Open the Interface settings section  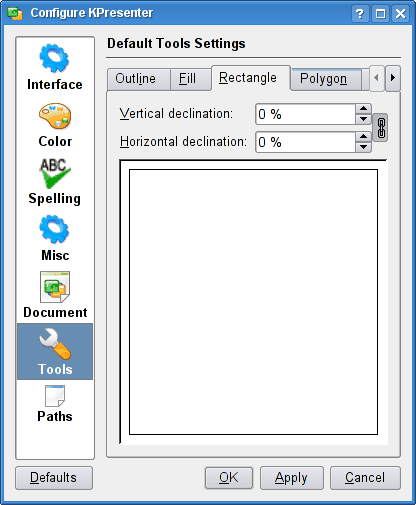(x=55, y=67)
